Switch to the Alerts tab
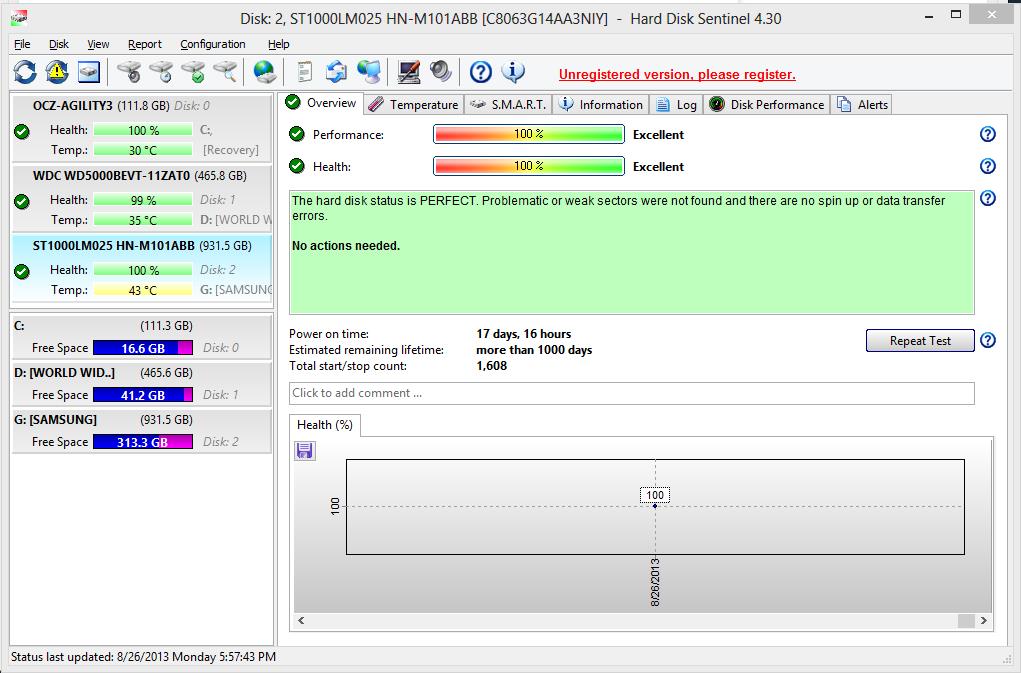This screenshot has width=1021, height=673. (862, 105)
